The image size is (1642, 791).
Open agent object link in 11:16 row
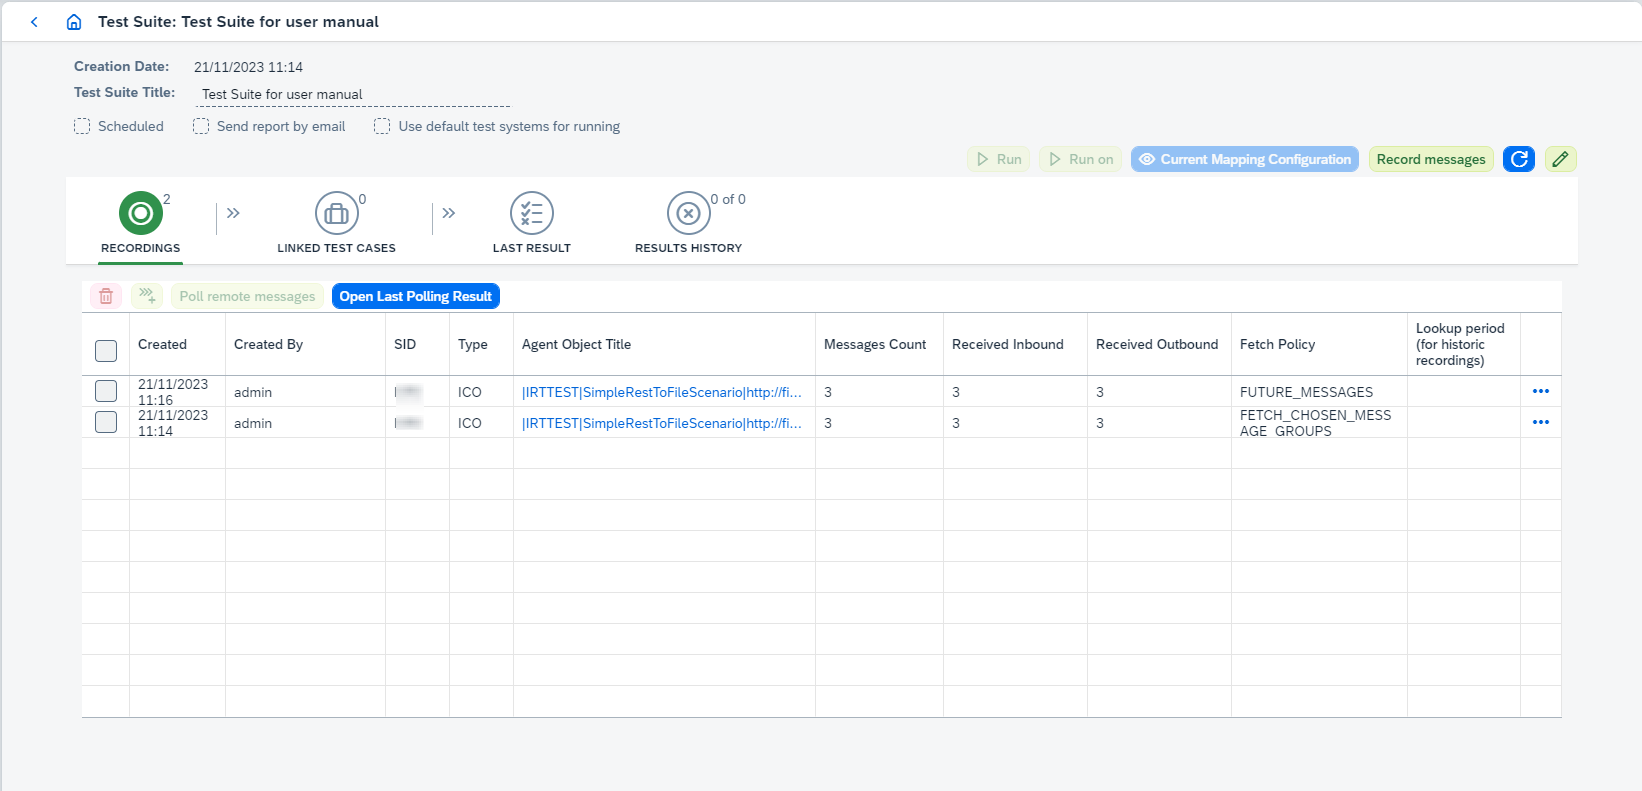(662, 392)
